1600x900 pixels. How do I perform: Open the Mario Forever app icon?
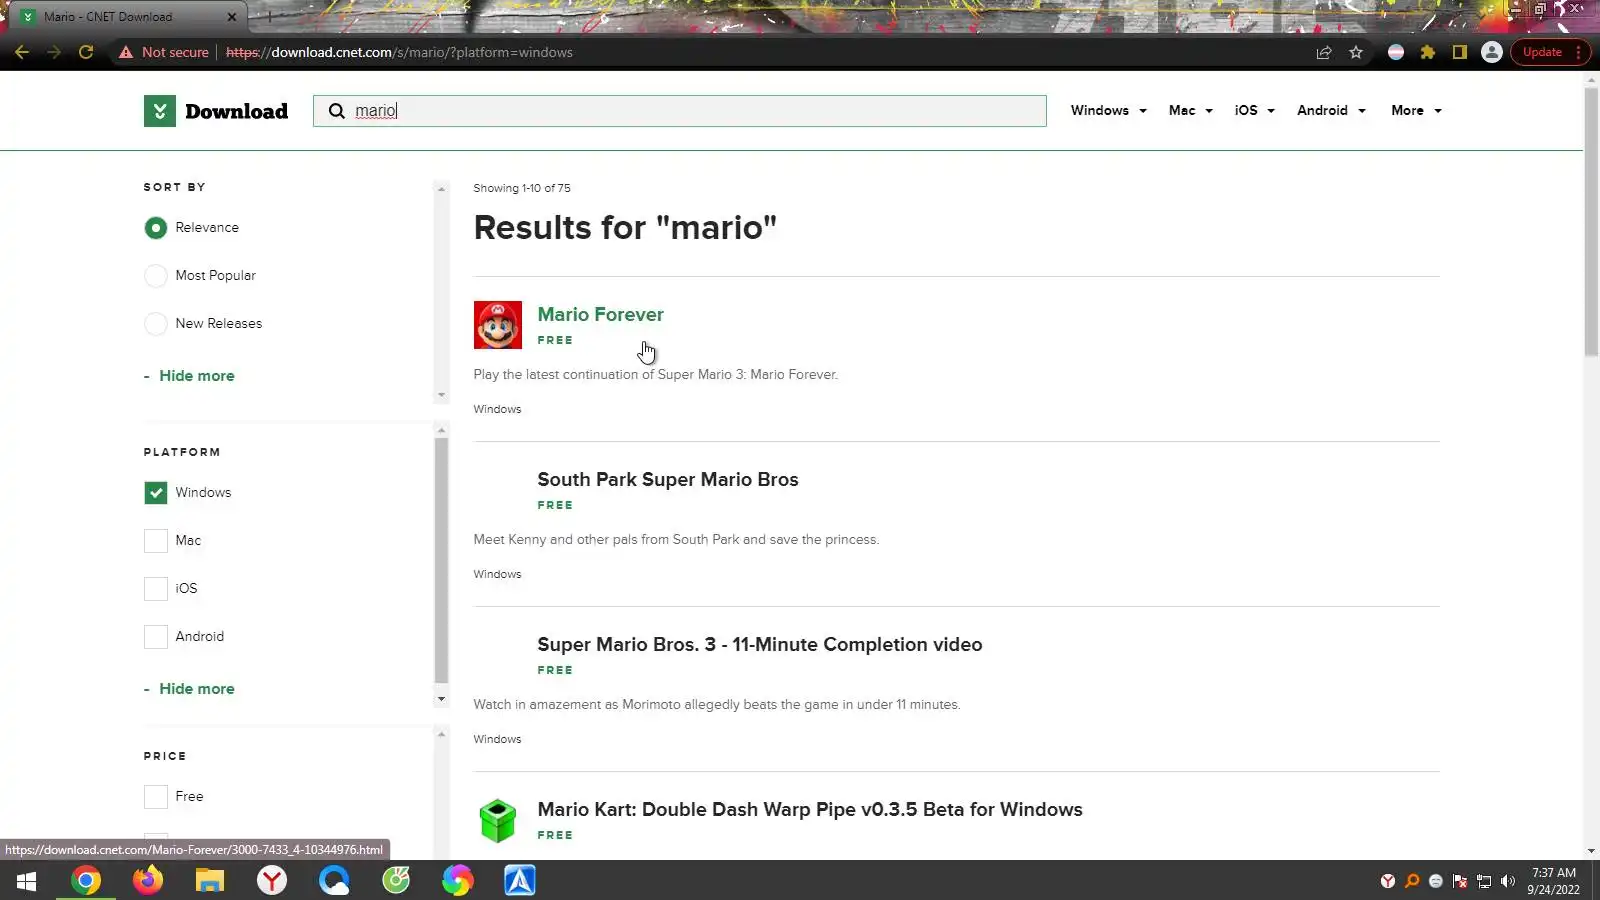[x=498, y=325]
